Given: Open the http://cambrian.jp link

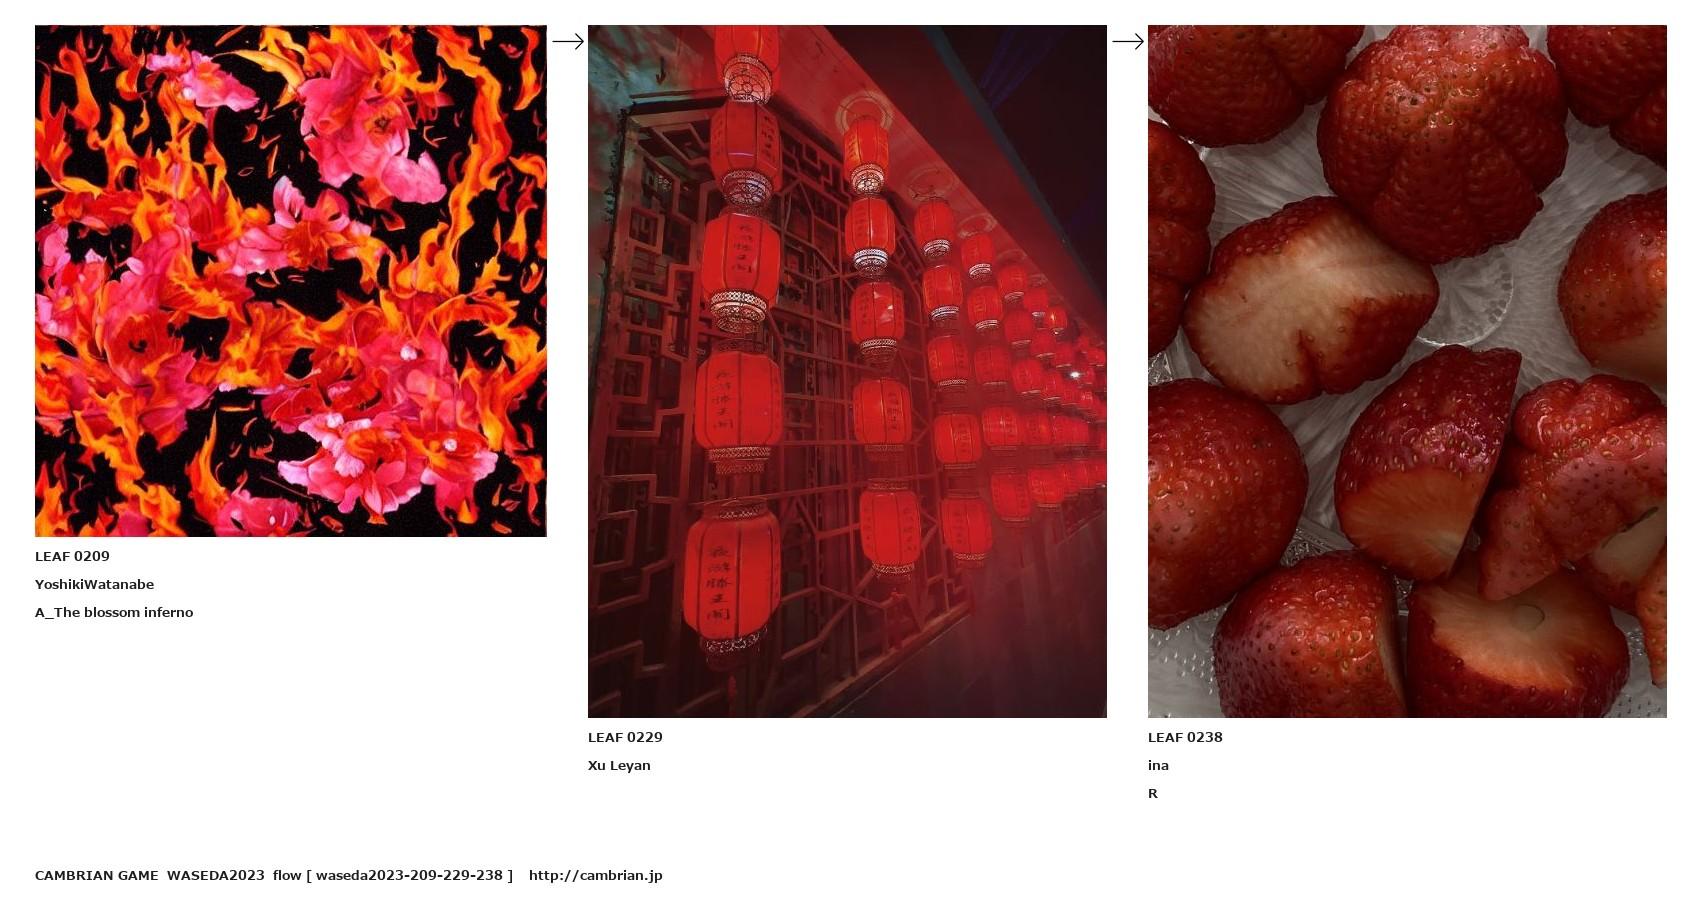Looking at the screenshot, I should [x=595, y=875].
